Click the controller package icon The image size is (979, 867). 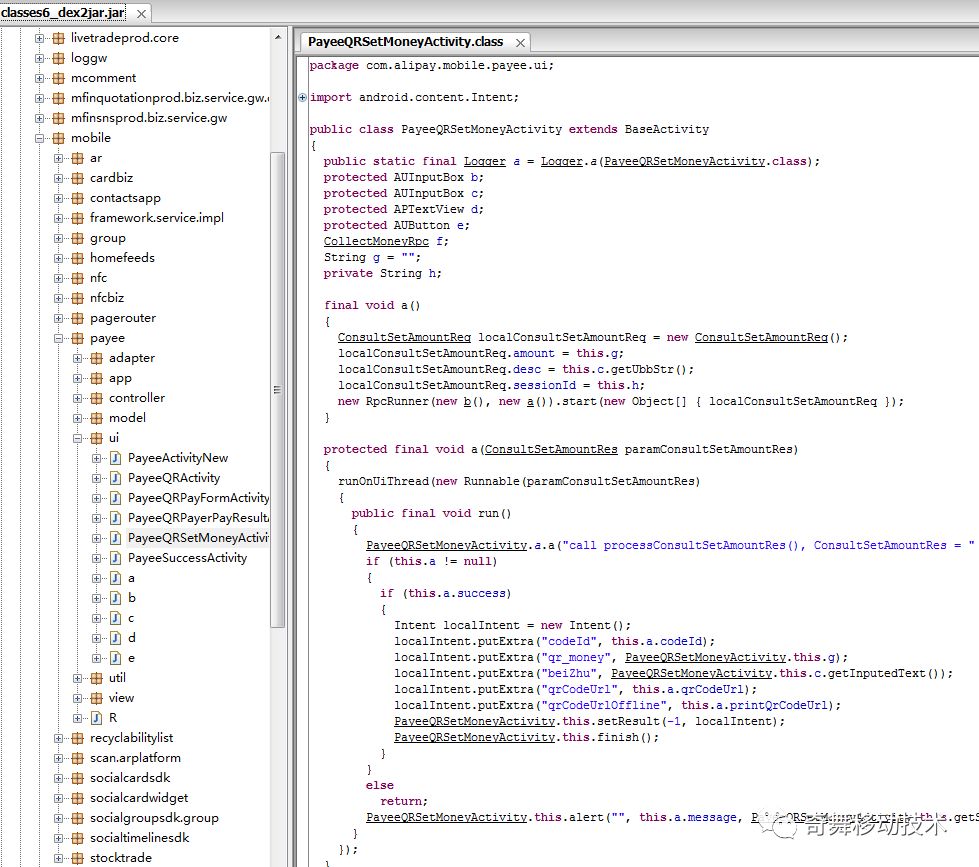pos(96,398)
